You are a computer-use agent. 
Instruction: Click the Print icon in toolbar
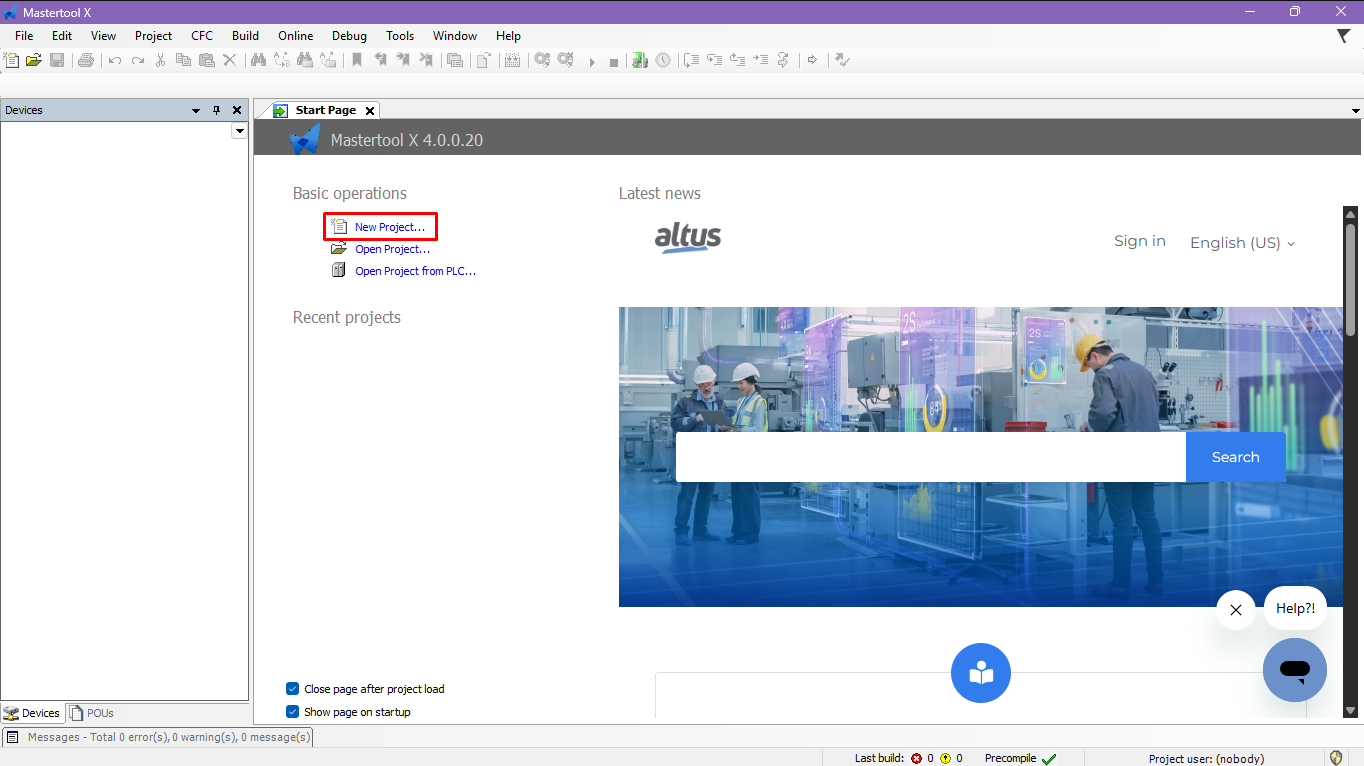point(86,60)
